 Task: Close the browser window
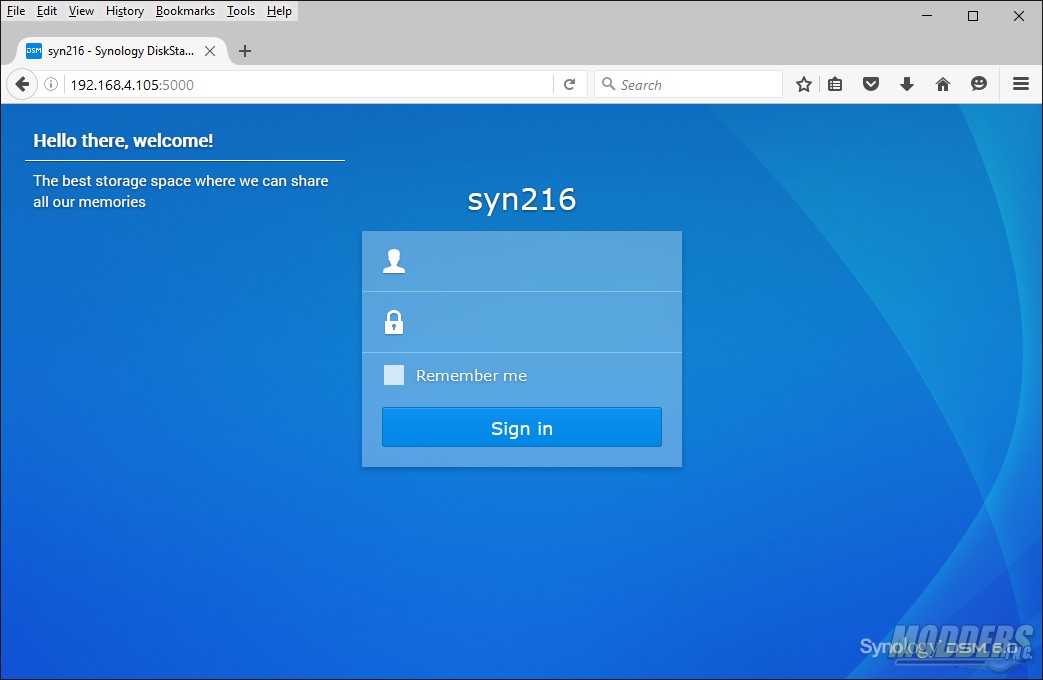1018,16
